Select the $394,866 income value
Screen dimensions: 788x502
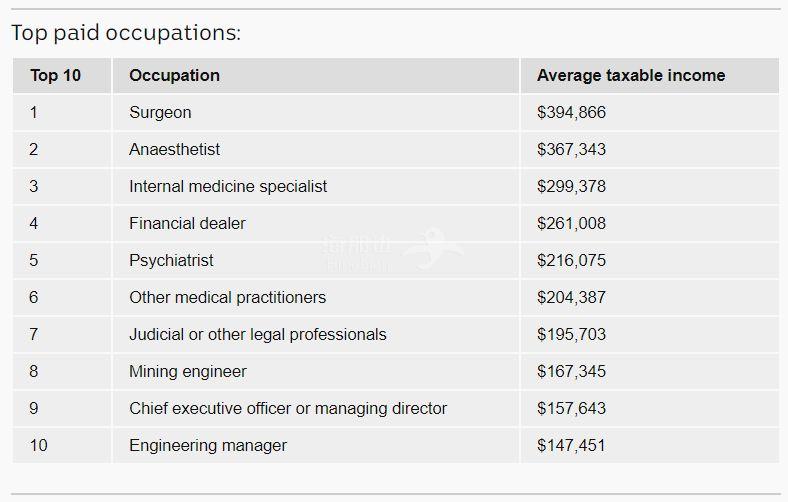click(x=571, y=113)
